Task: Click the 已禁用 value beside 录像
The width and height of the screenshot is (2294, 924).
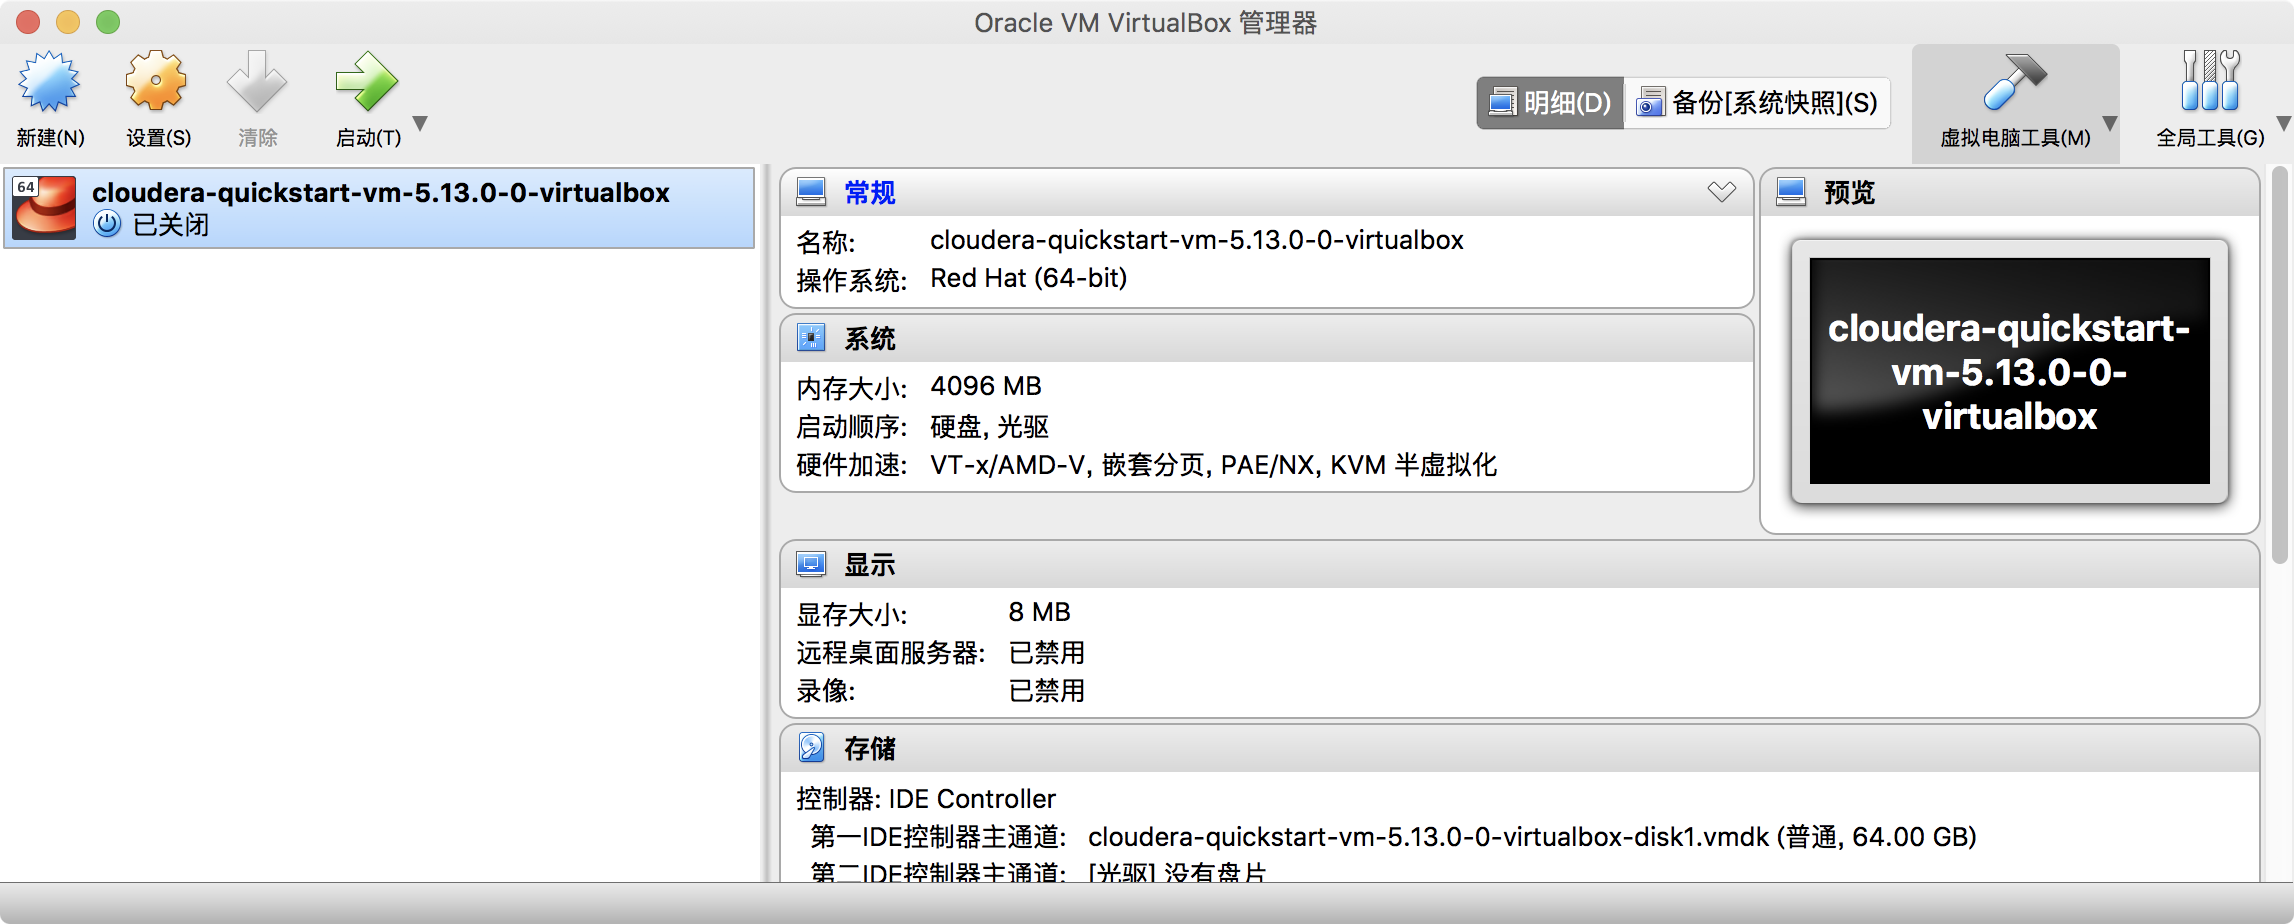Action: pyautogui.click(x=1046, y=691)
